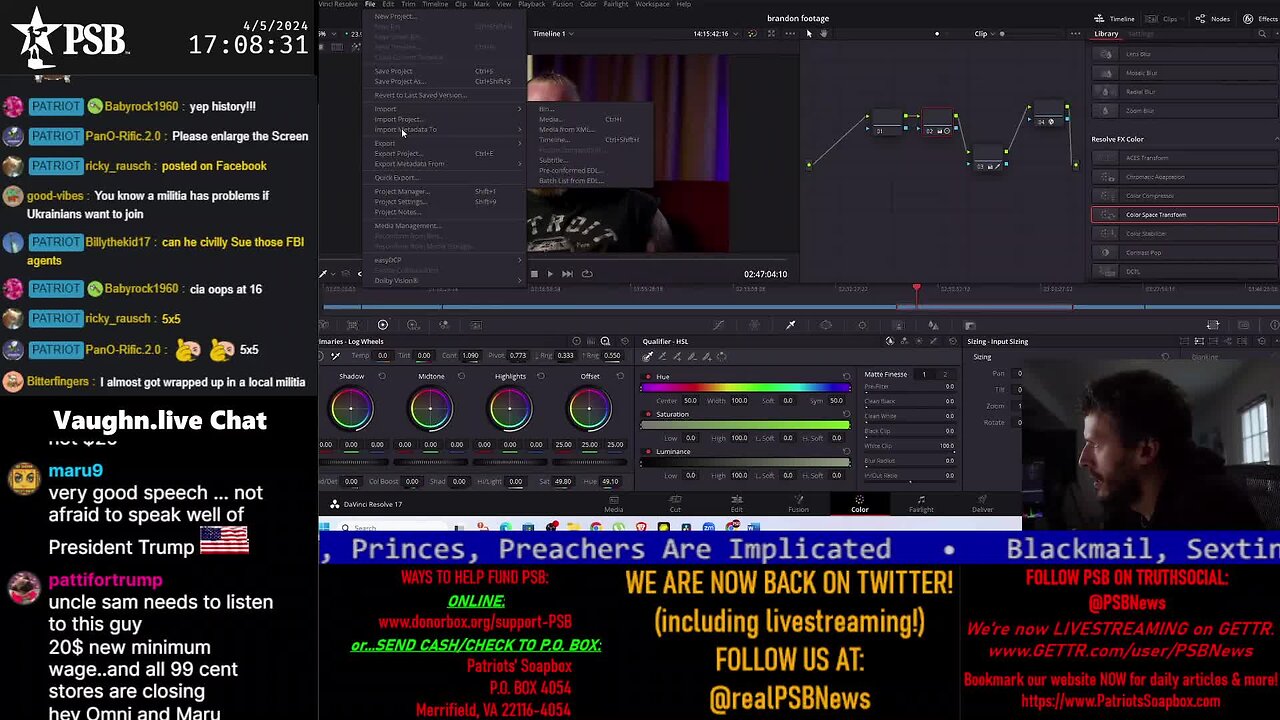
Task: Select the Mosaic Blur effect
Action: pos(1184,73)
